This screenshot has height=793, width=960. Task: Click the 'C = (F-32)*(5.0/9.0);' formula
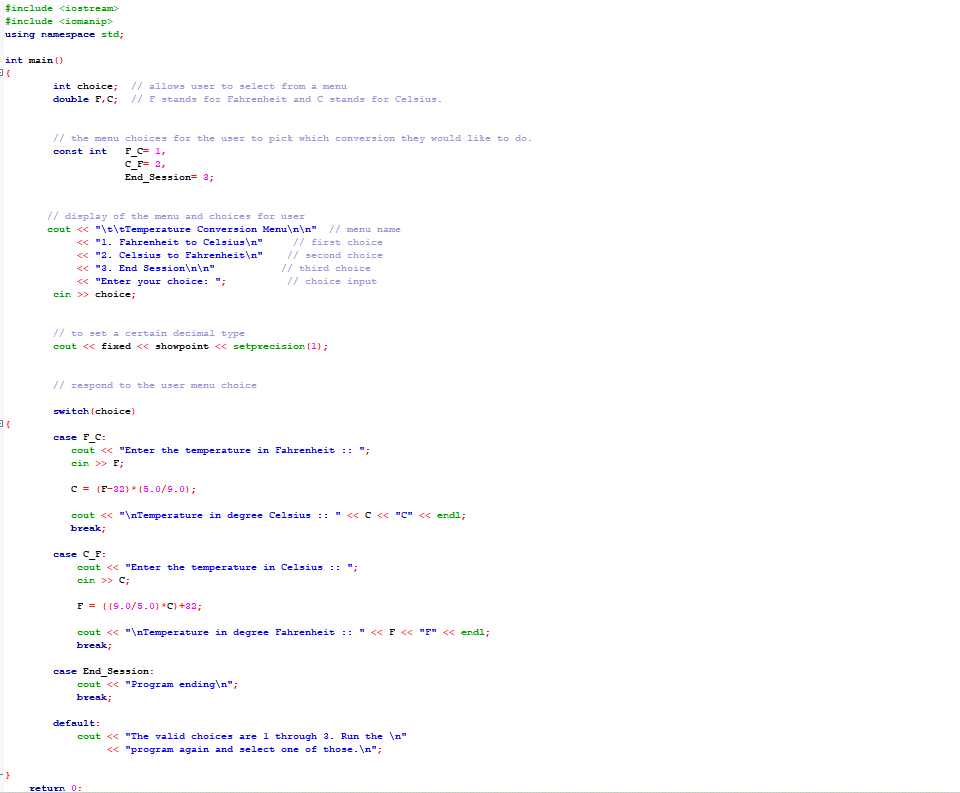pos(133,489)
